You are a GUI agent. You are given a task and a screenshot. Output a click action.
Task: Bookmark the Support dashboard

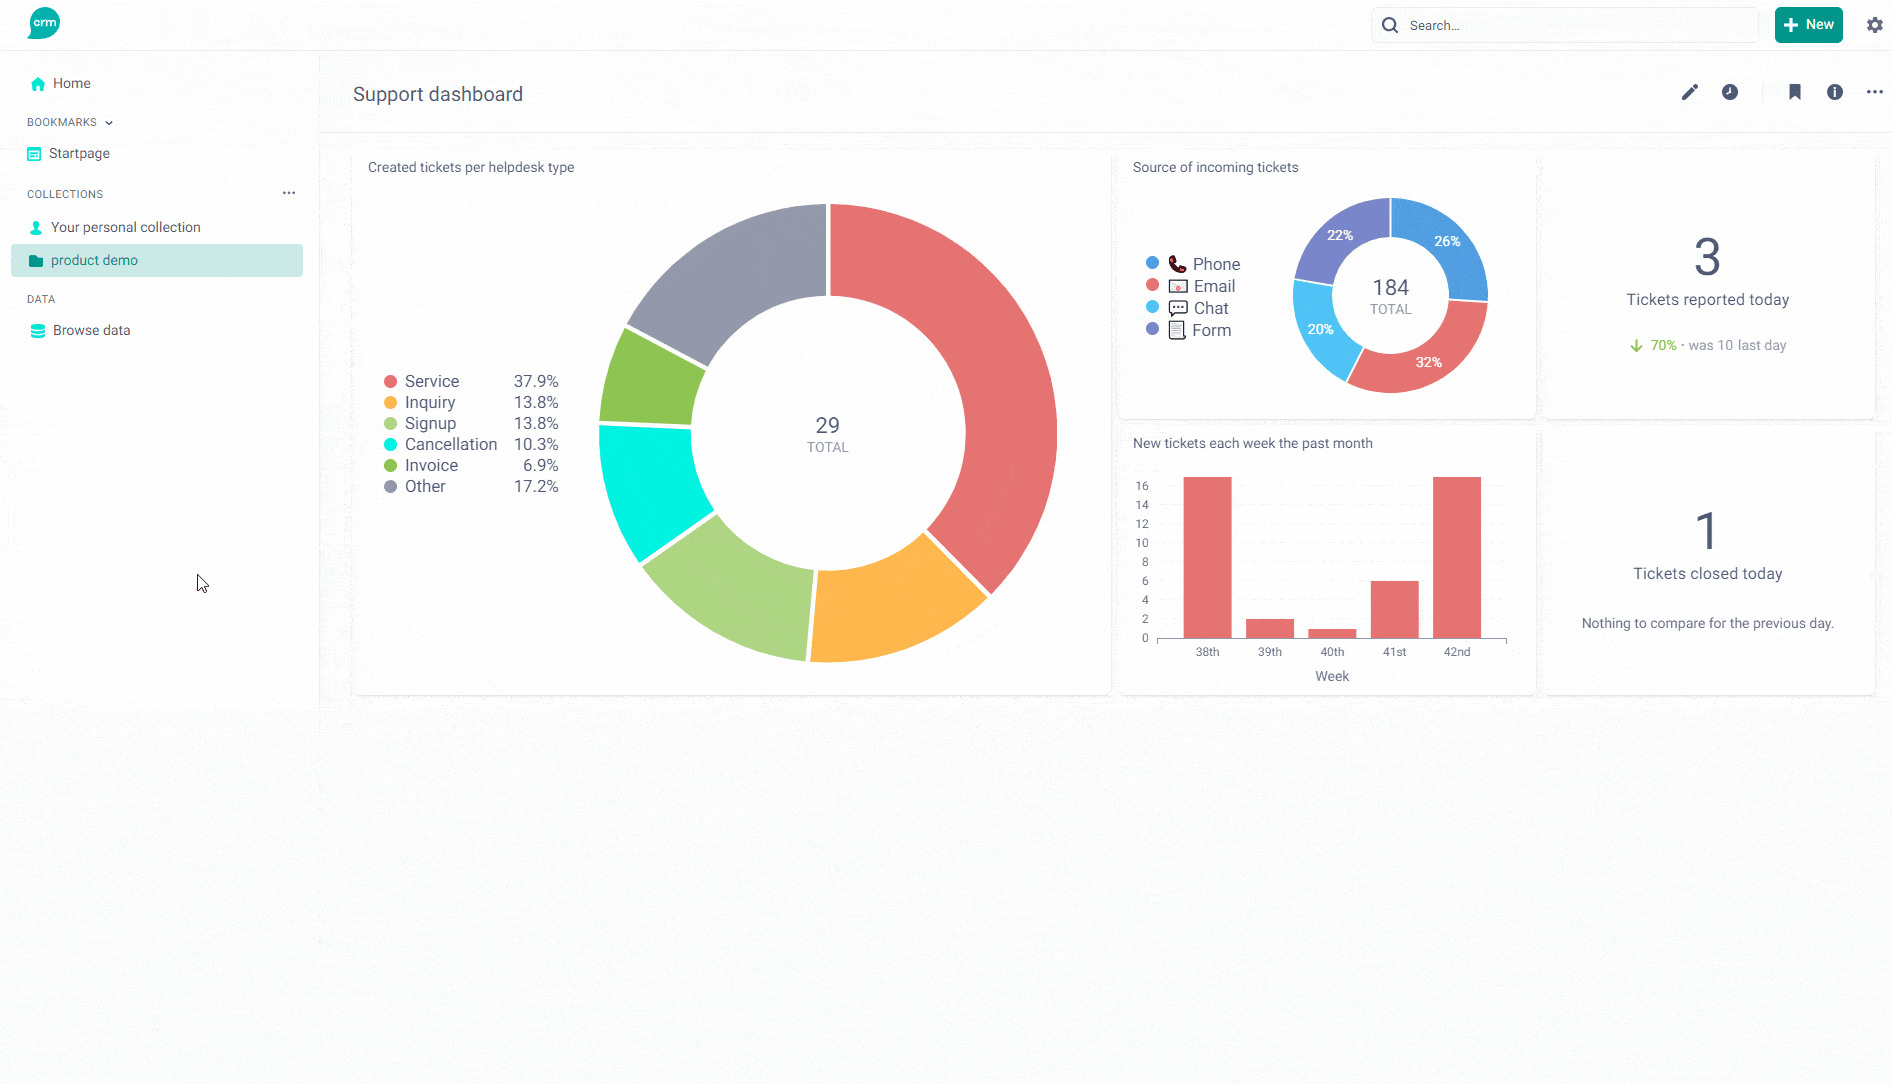coord(1795,92)
